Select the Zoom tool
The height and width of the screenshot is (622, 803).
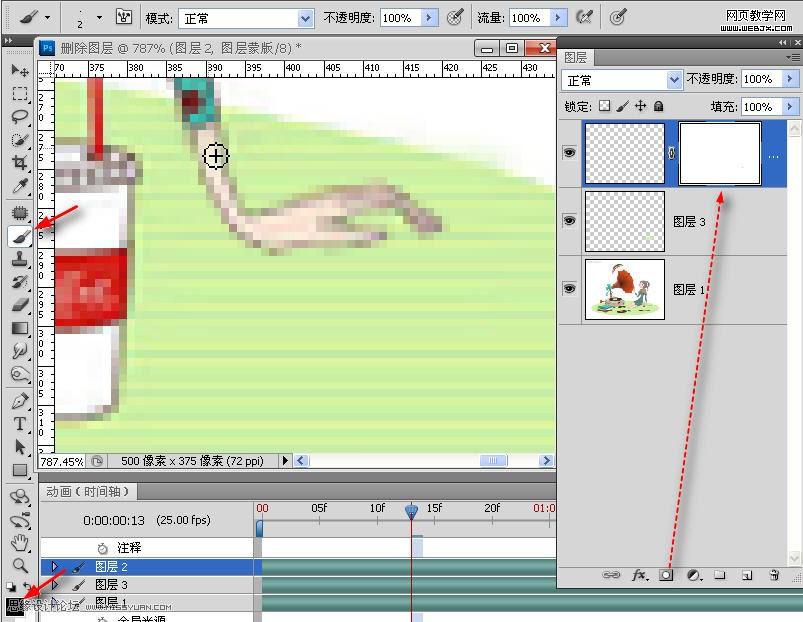click(19, 566)
